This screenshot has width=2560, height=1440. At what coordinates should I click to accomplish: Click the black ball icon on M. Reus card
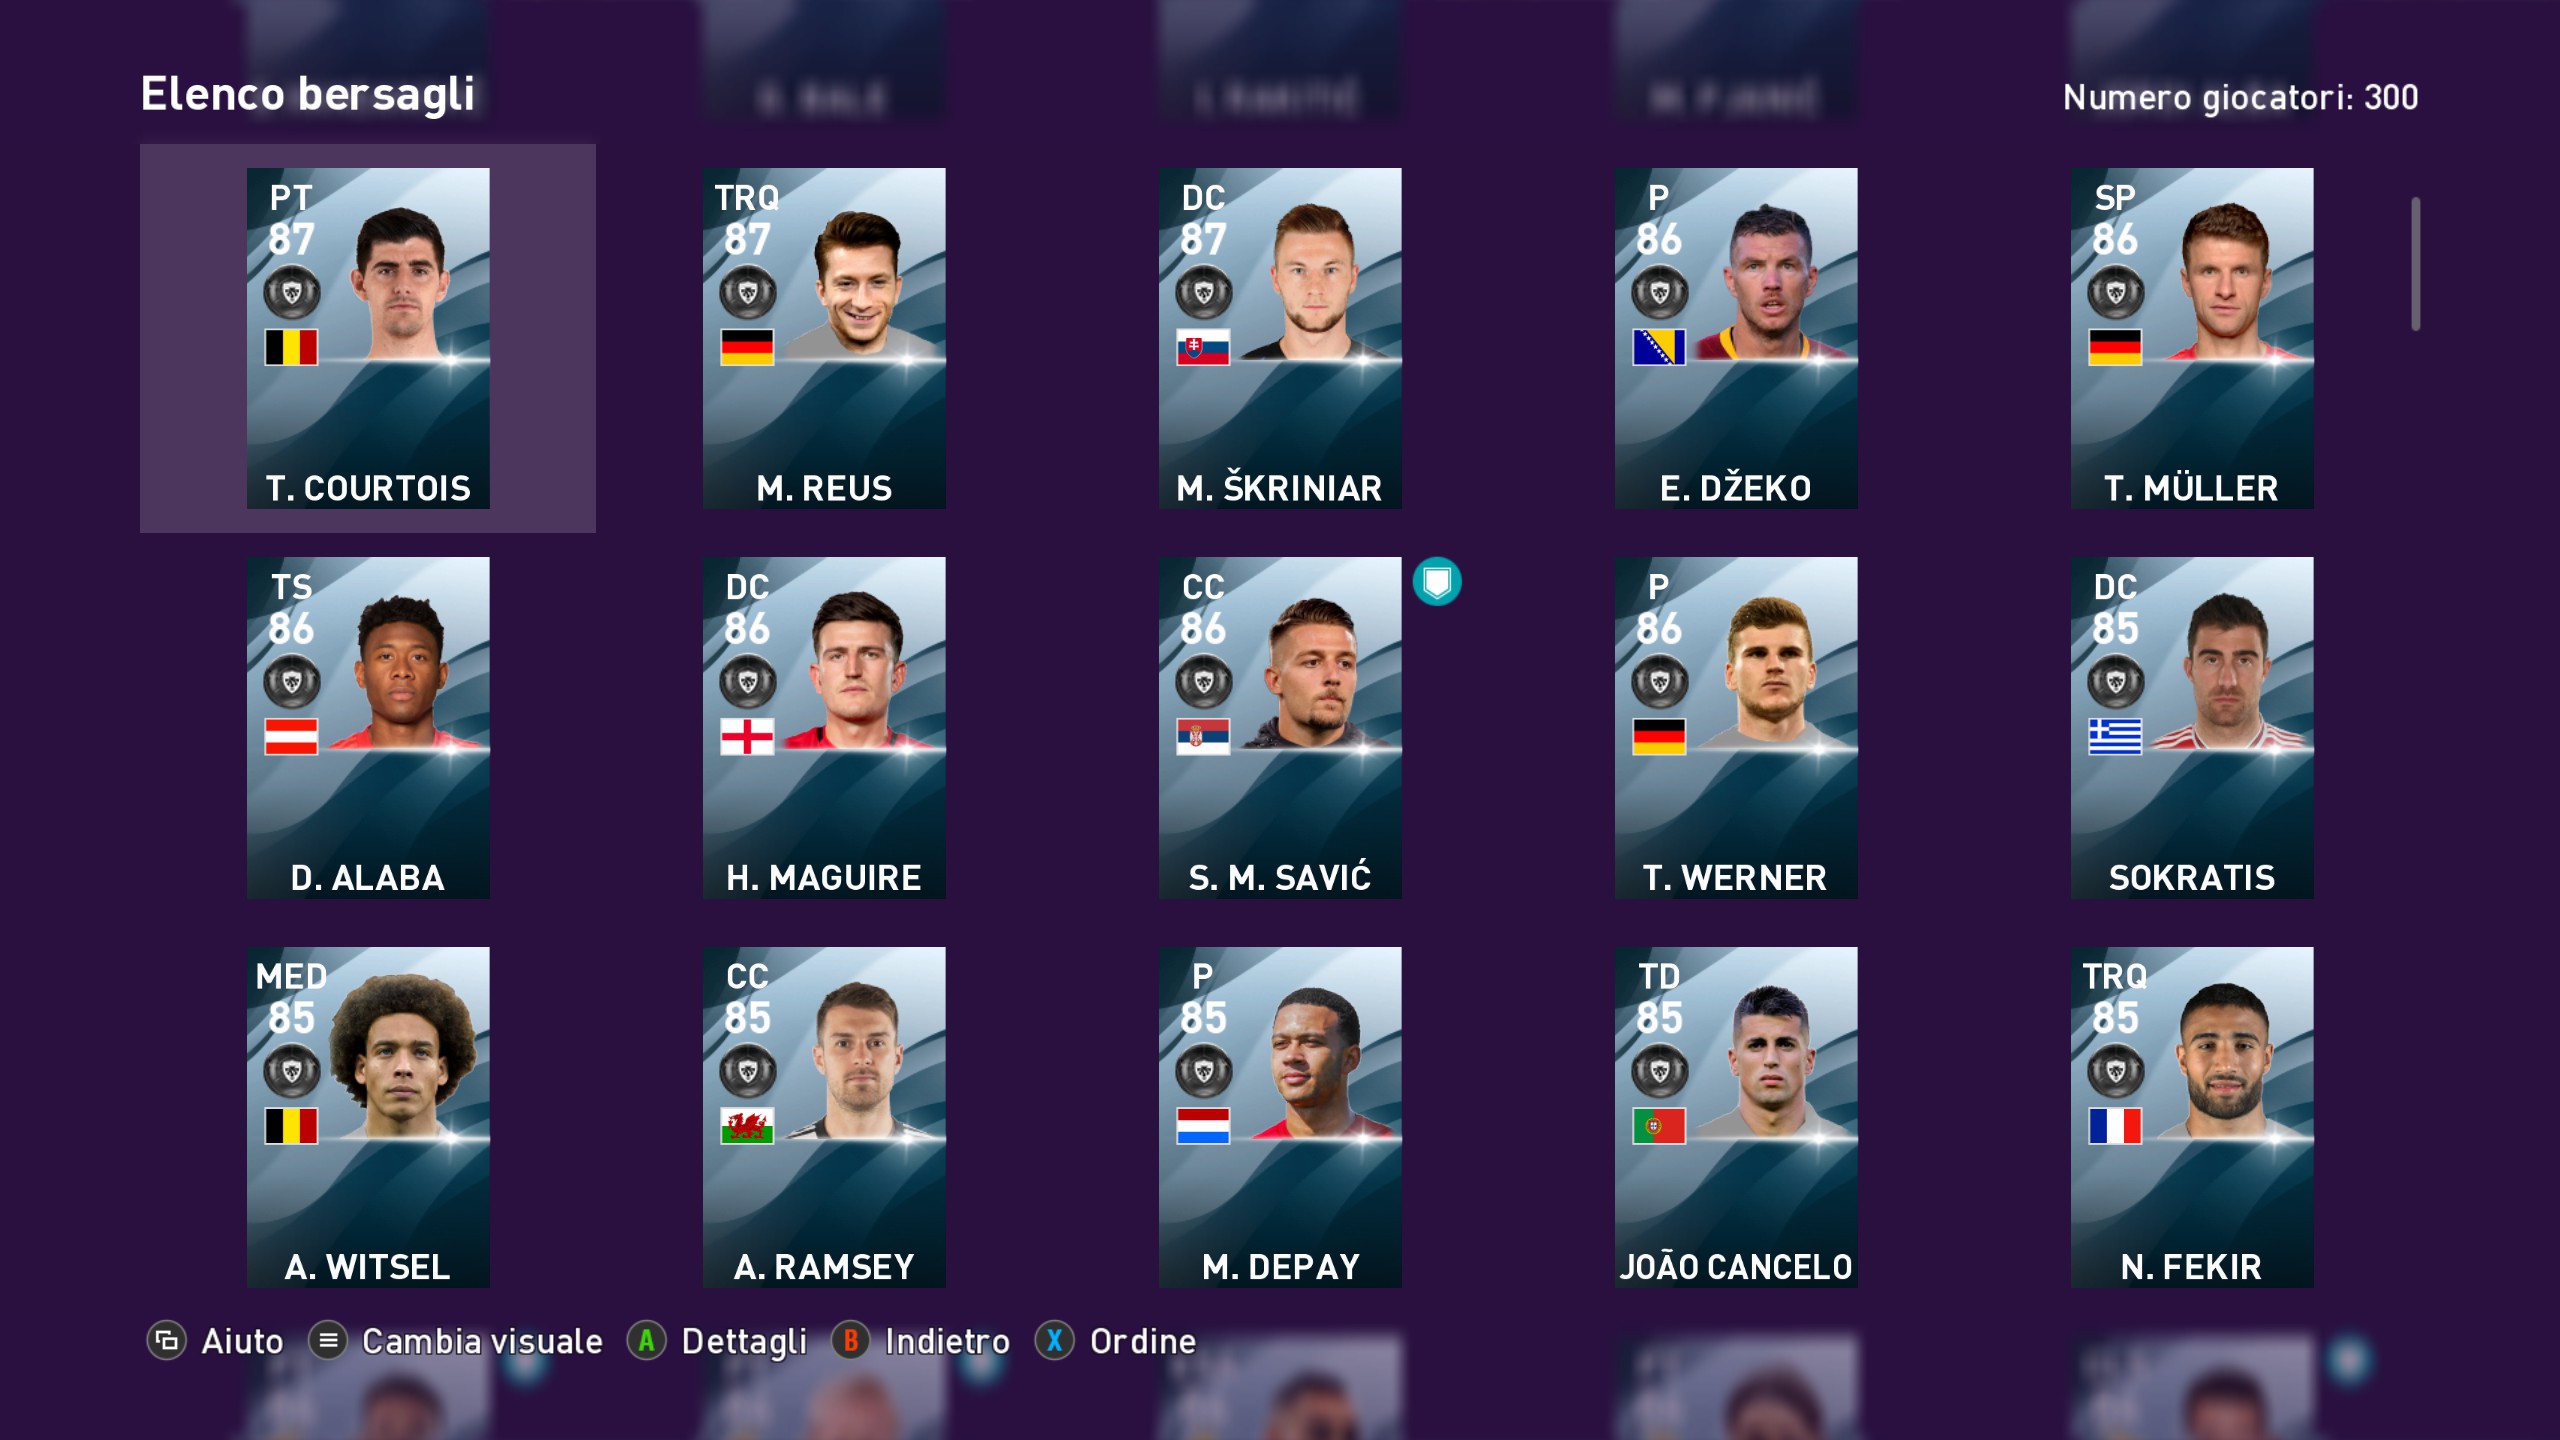pyautogui.click(x=747, y=293)
